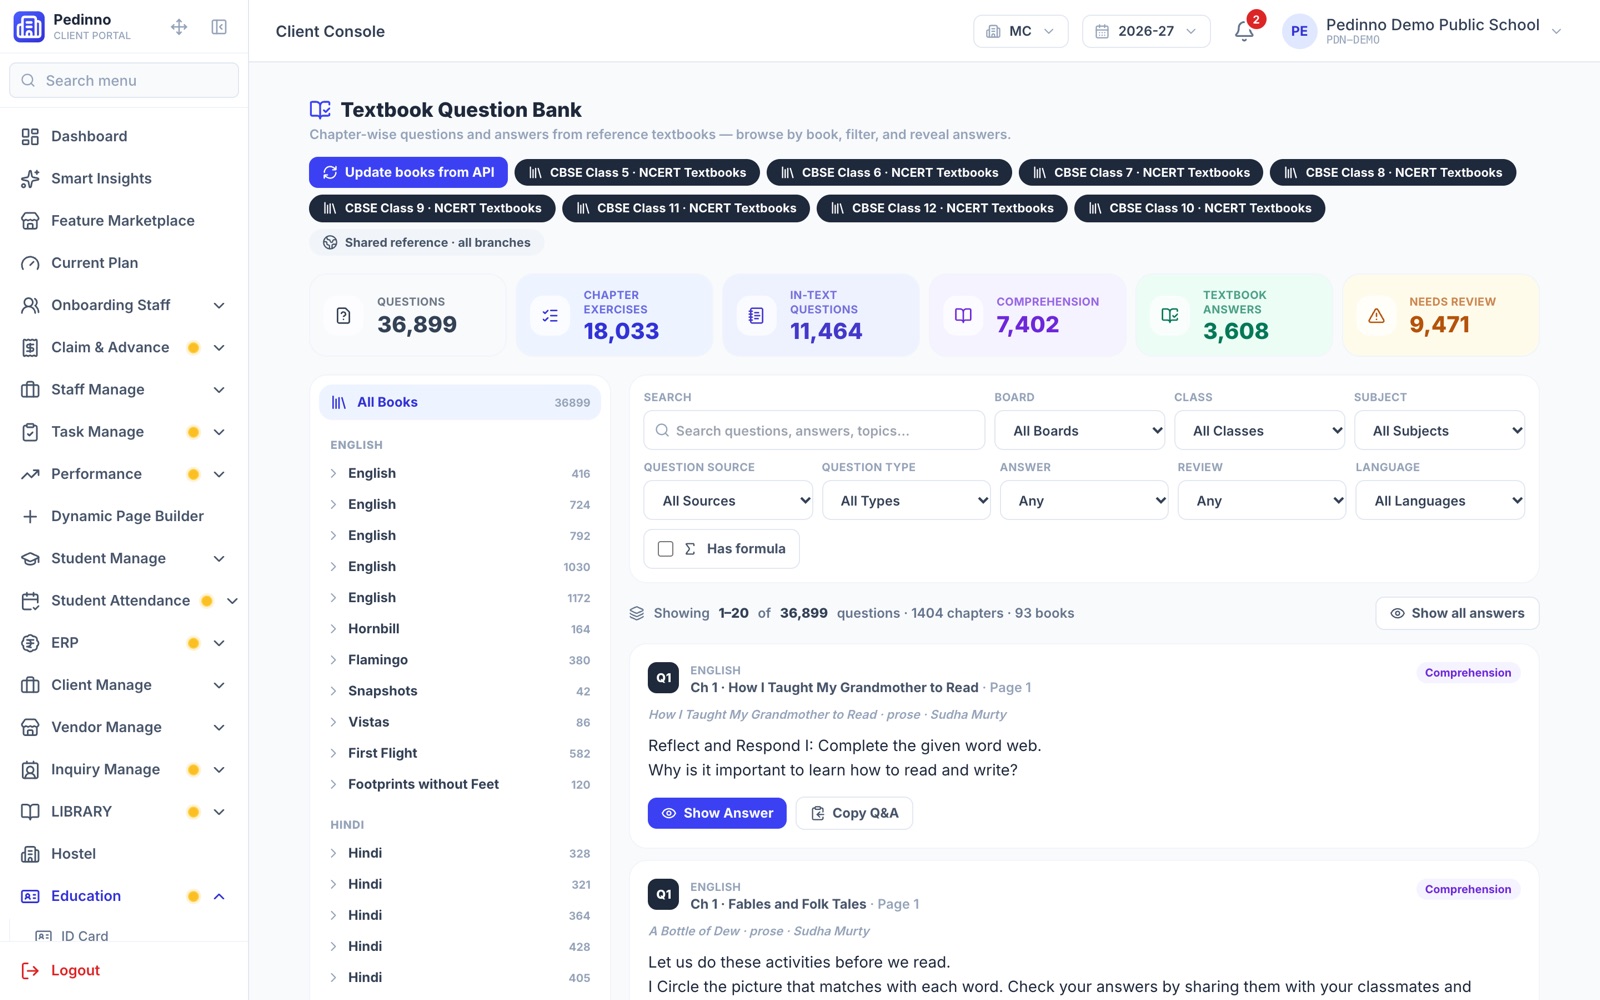Show Answer for How I Taught My Grandmother
Screen dimensions: 1600x1000
(x=717, y=813)
